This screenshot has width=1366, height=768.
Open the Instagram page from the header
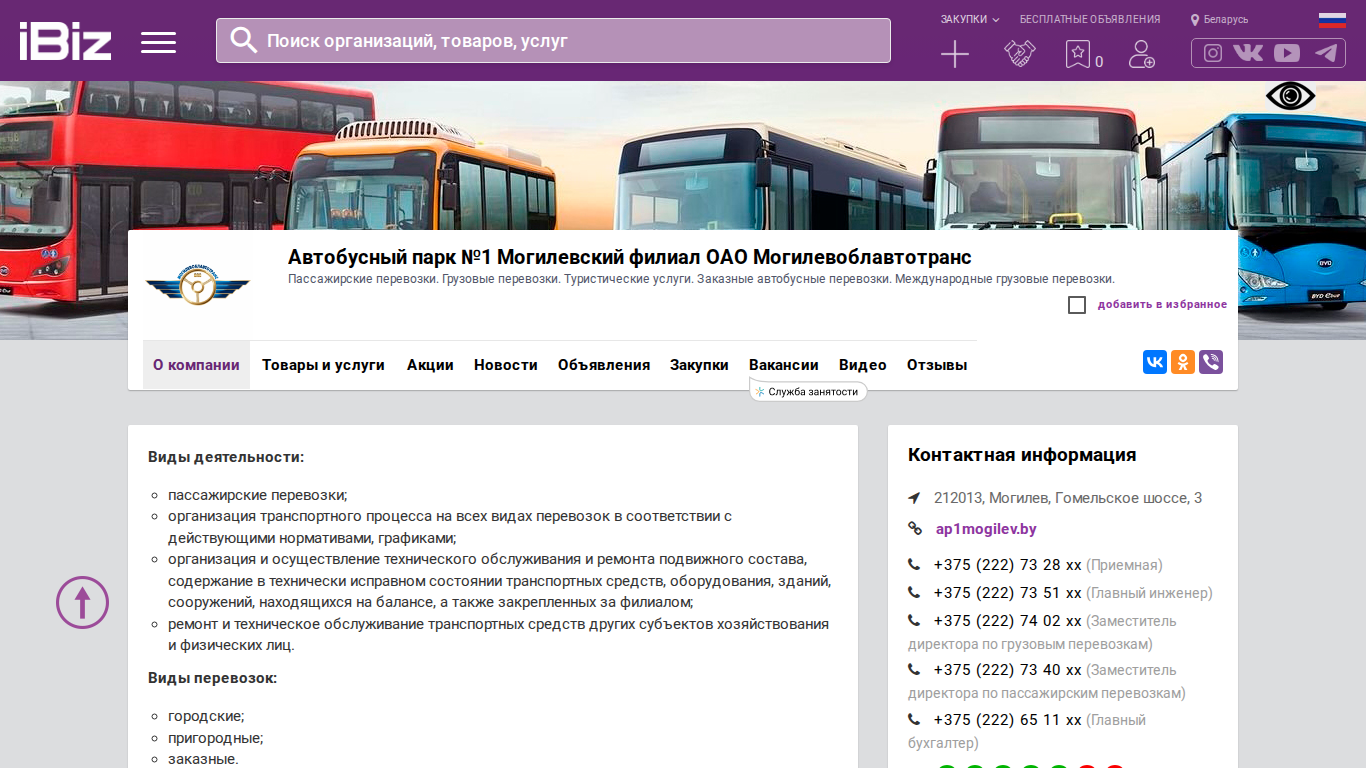[x=1213, y=53]
